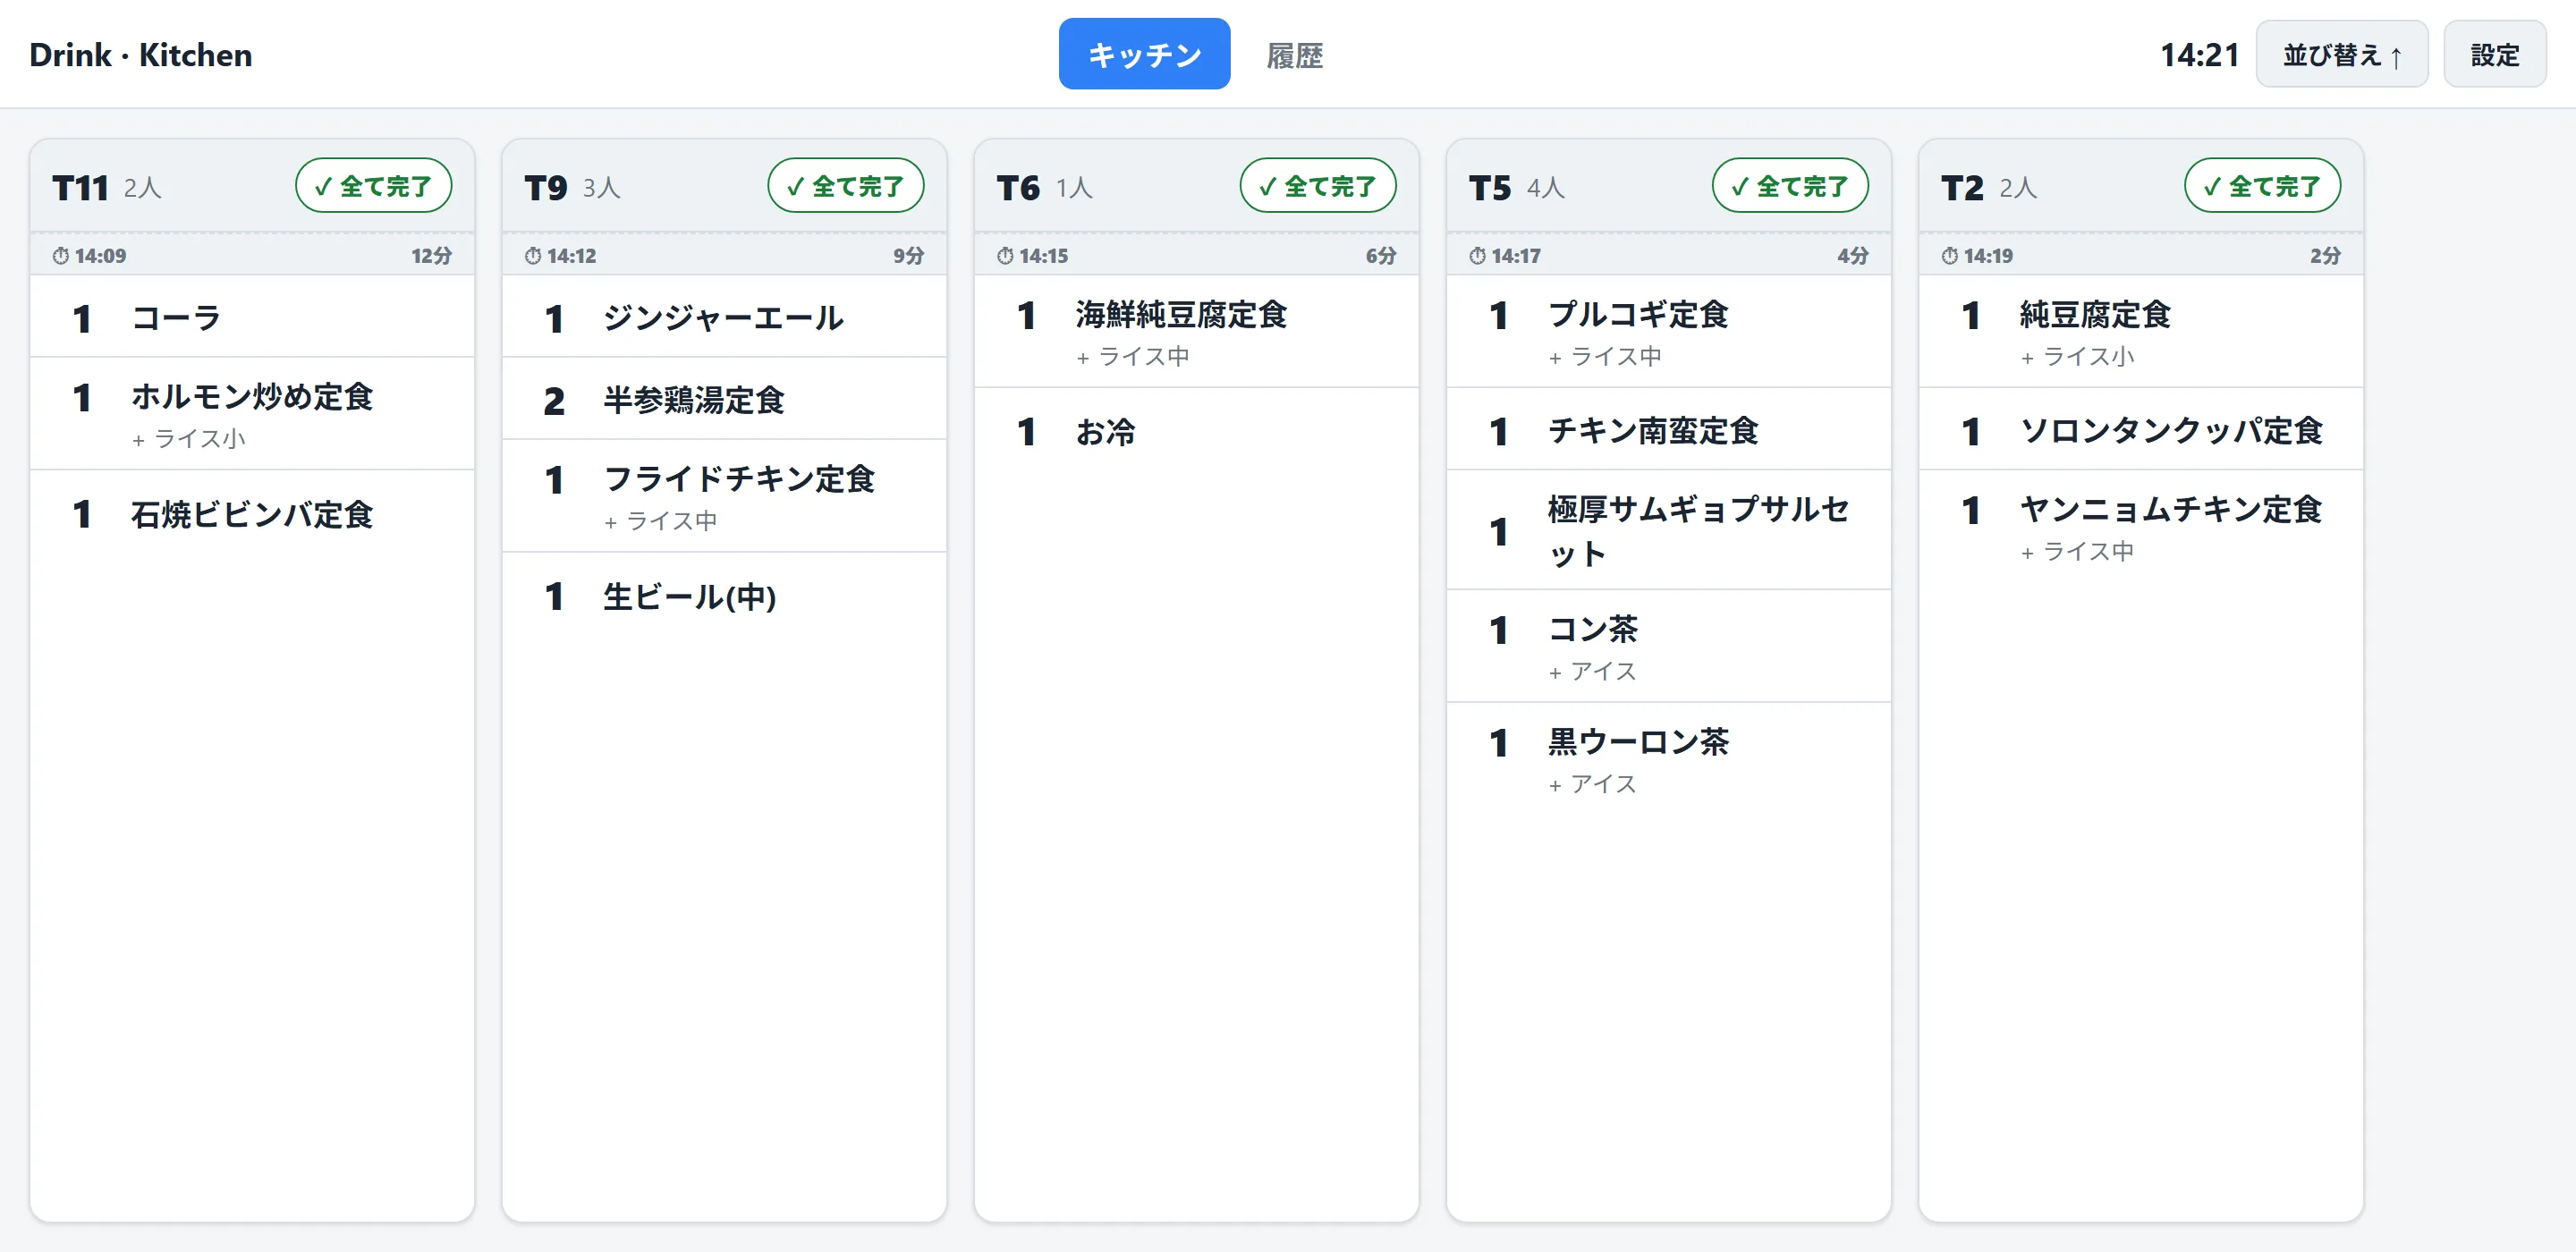Click the clock icon beside 14:09

pos(61,256)
